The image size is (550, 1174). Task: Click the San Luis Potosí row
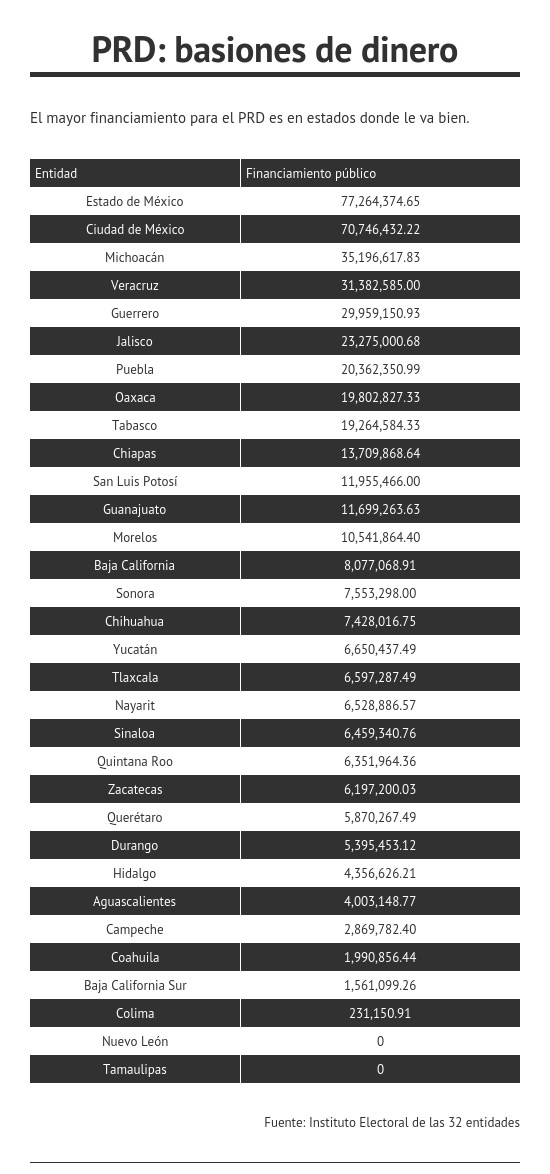click(x=275, y=481)
